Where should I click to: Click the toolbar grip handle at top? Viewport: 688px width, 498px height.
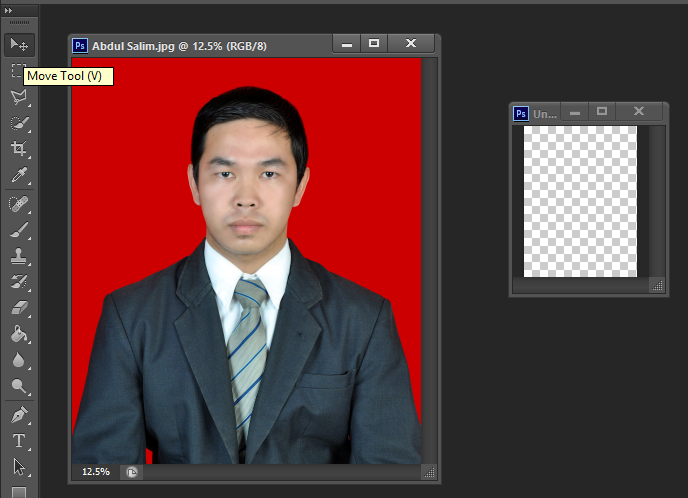coord(19,22)
